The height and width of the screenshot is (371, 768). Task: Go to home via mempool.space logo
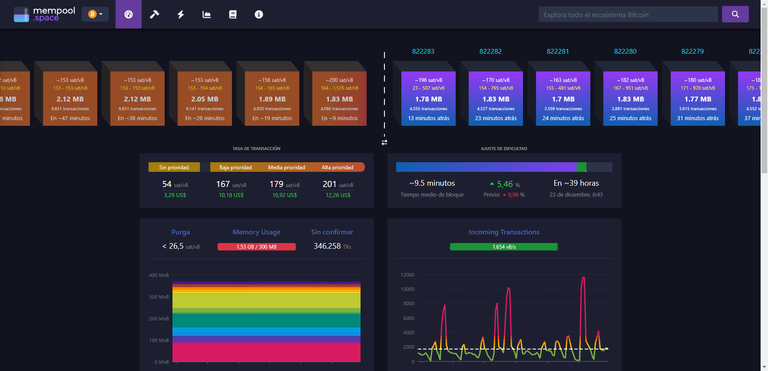point(45,14)
